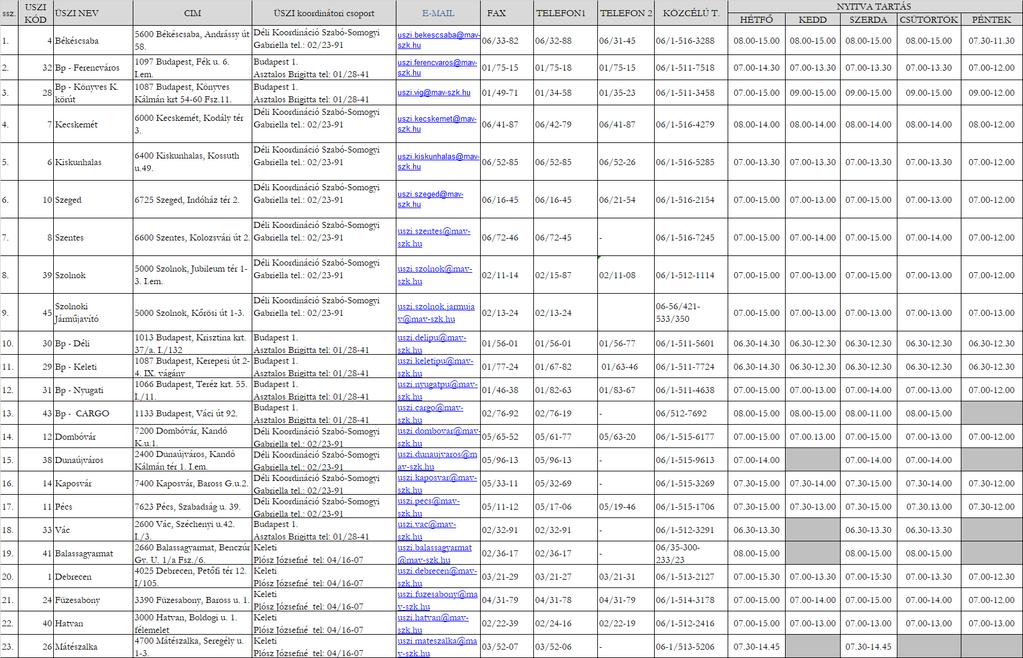This screenshot has height=658, width=1023.
Task: Open the uszi.pecs email link
Action: 429,507
